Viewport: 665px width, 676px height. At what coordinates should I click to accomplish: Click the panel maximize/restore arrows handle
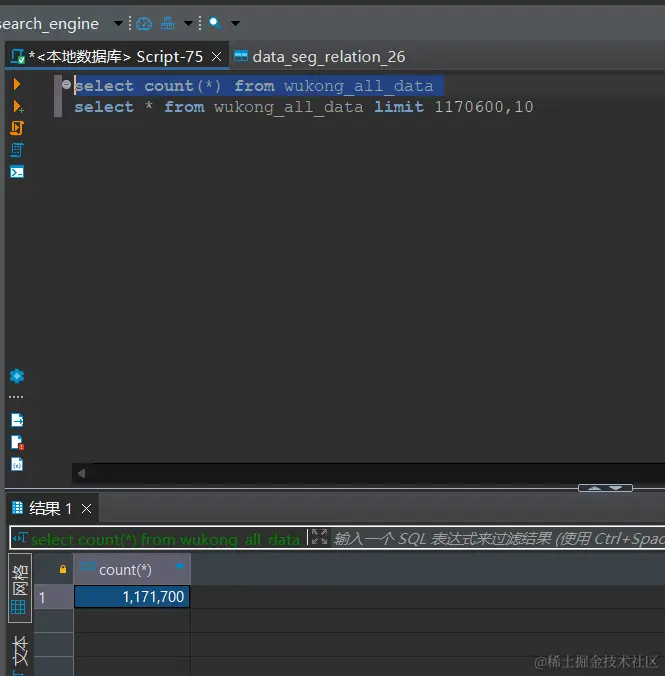pyautogui.click(x=605, y=488)
